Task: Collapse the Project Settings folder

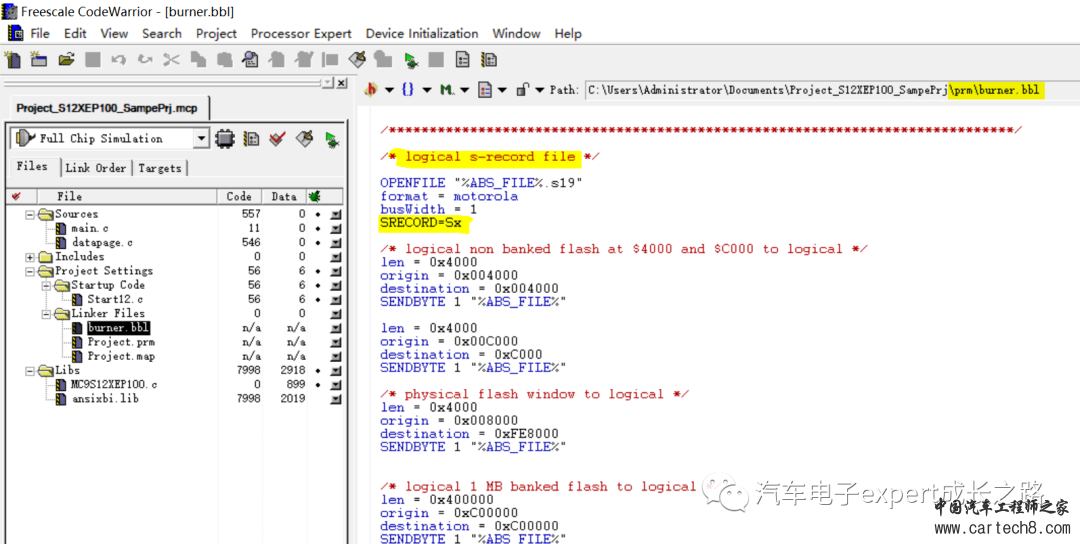Action: (30, 271)
